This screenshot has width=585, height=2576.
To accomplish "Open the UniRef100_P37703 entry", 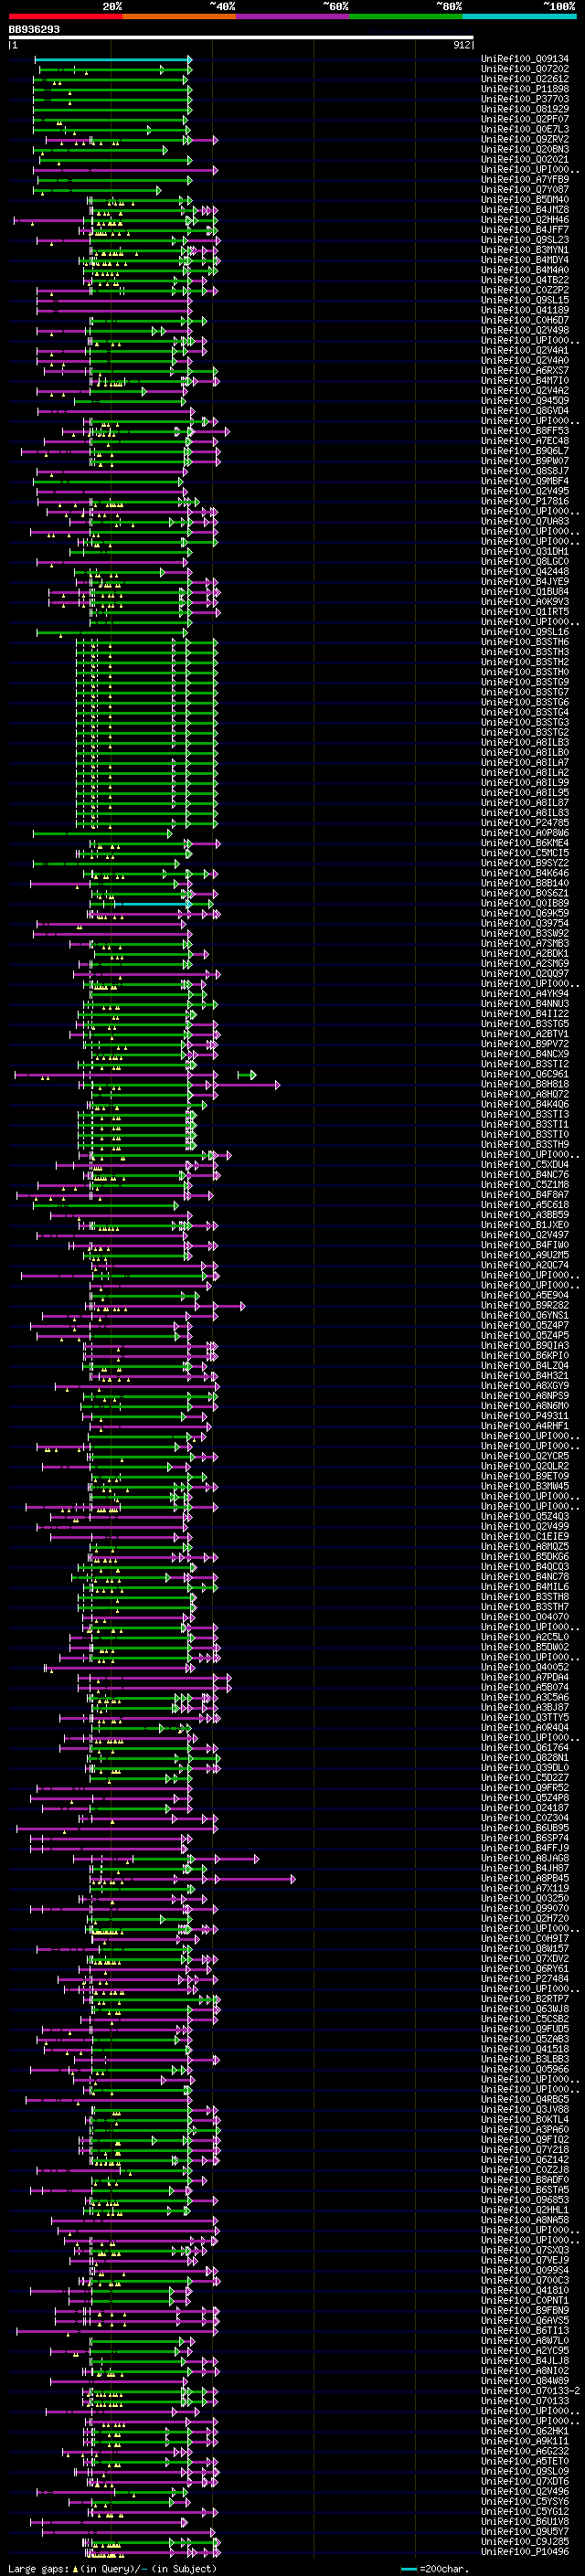I will [525, 99].
